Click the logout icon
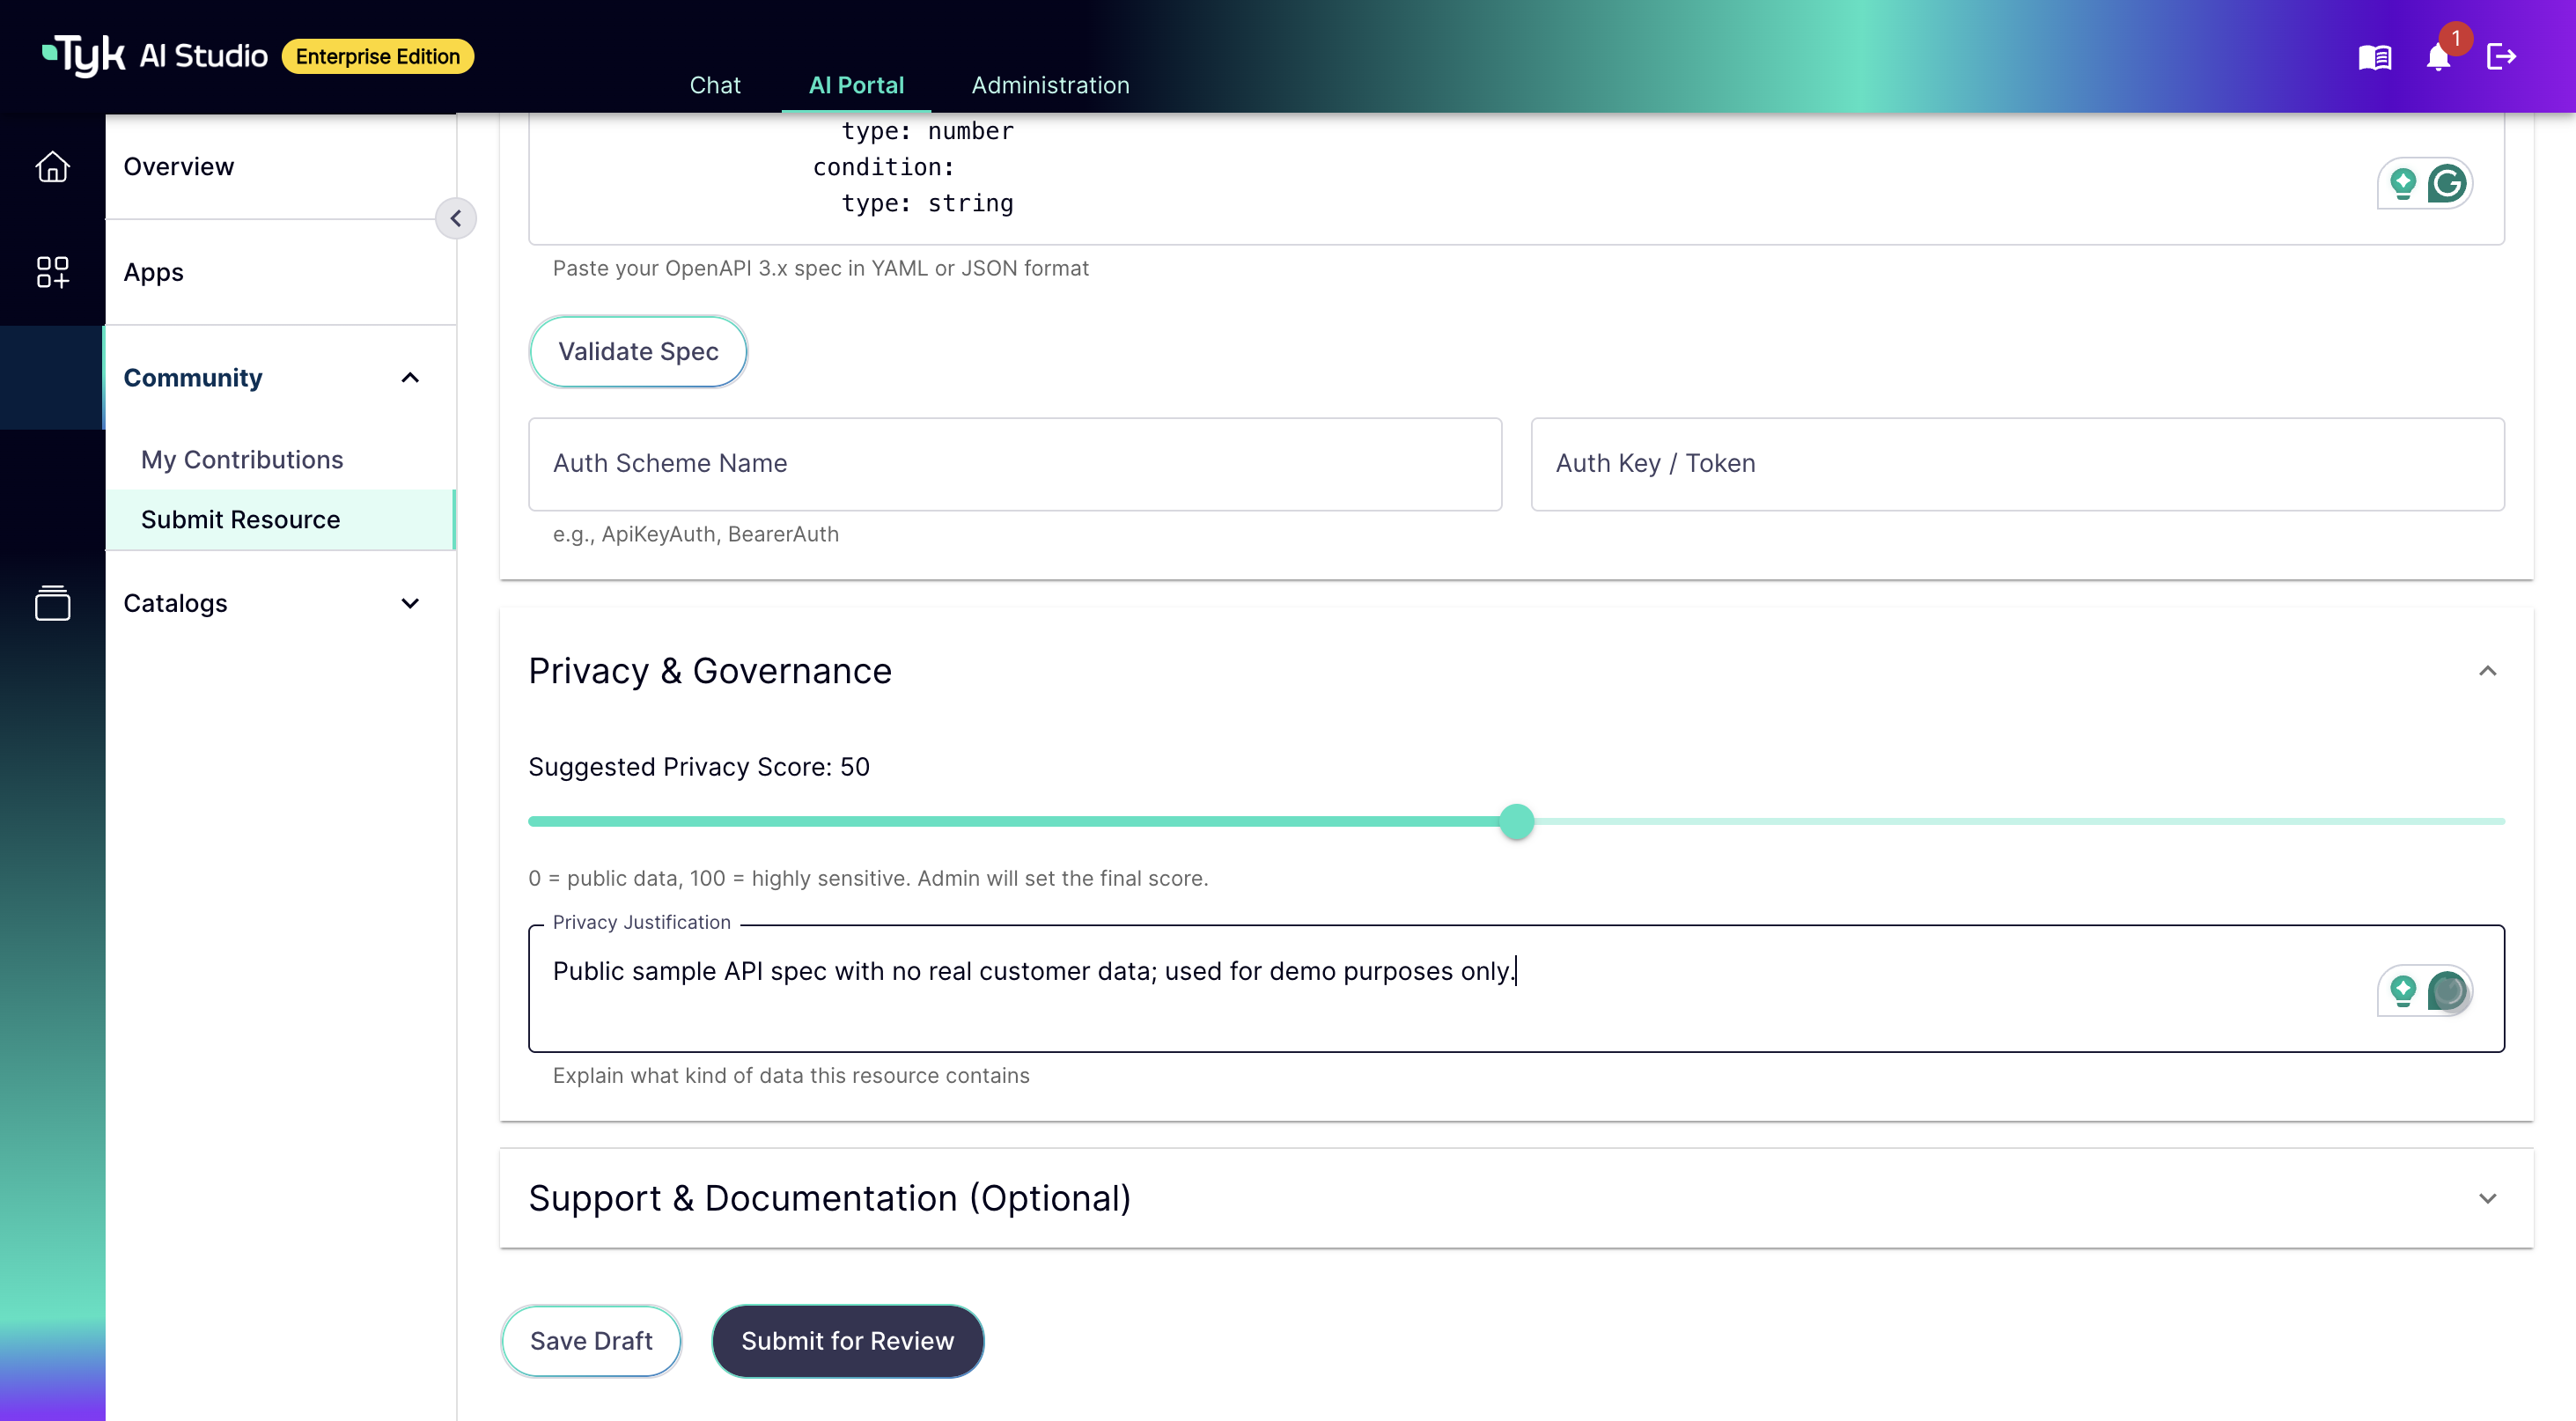Image resolution: width=2576 pixels, height=1421 pixels. click(x=2501, y=57)
